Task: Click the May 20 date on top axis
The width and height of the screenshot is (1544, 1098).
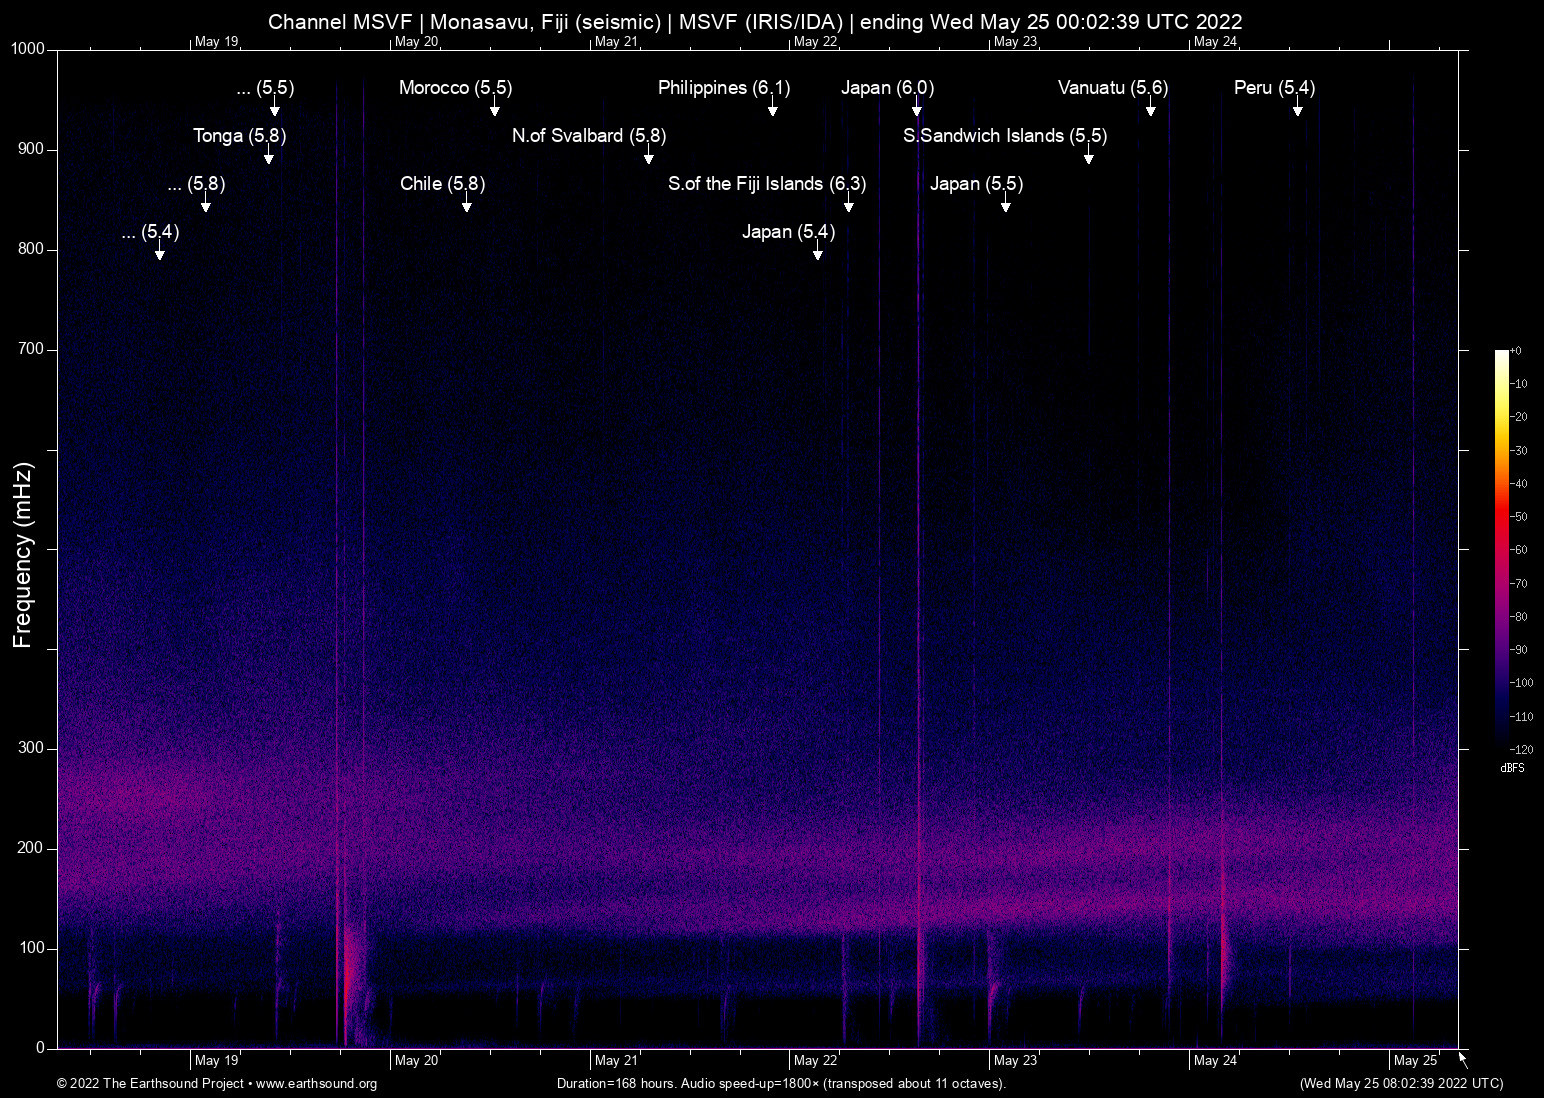Action: 416,42
